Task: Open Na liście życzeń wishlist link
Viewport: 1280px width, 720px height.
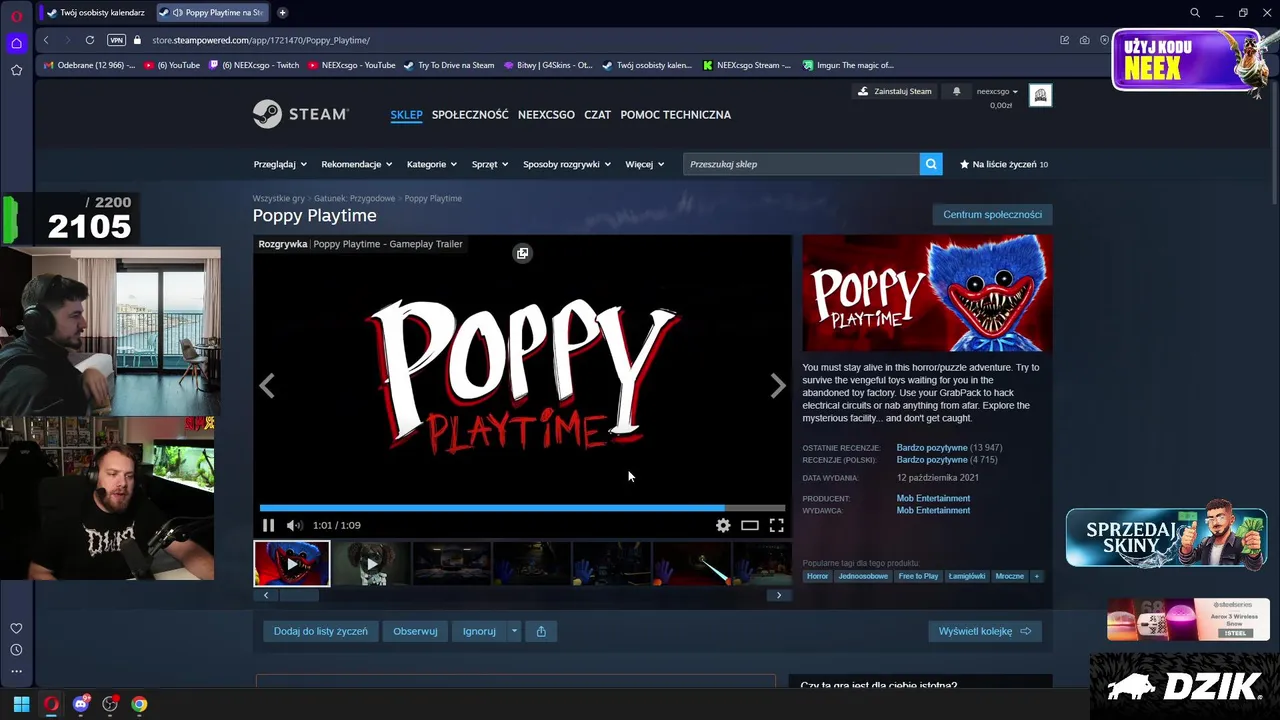Action: click(x=1004, y=164)
